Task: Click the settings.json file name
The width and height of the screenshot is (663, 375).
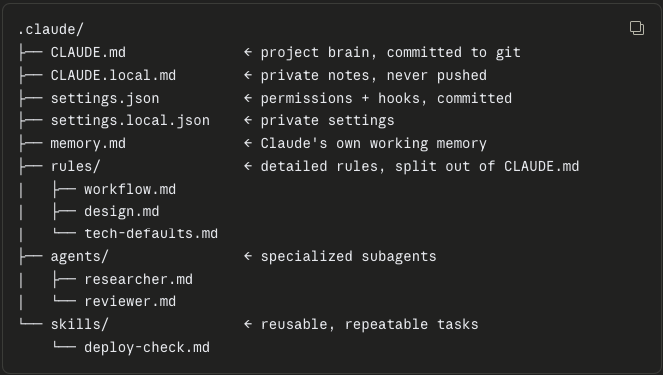Action: click(x=105, y=99)
